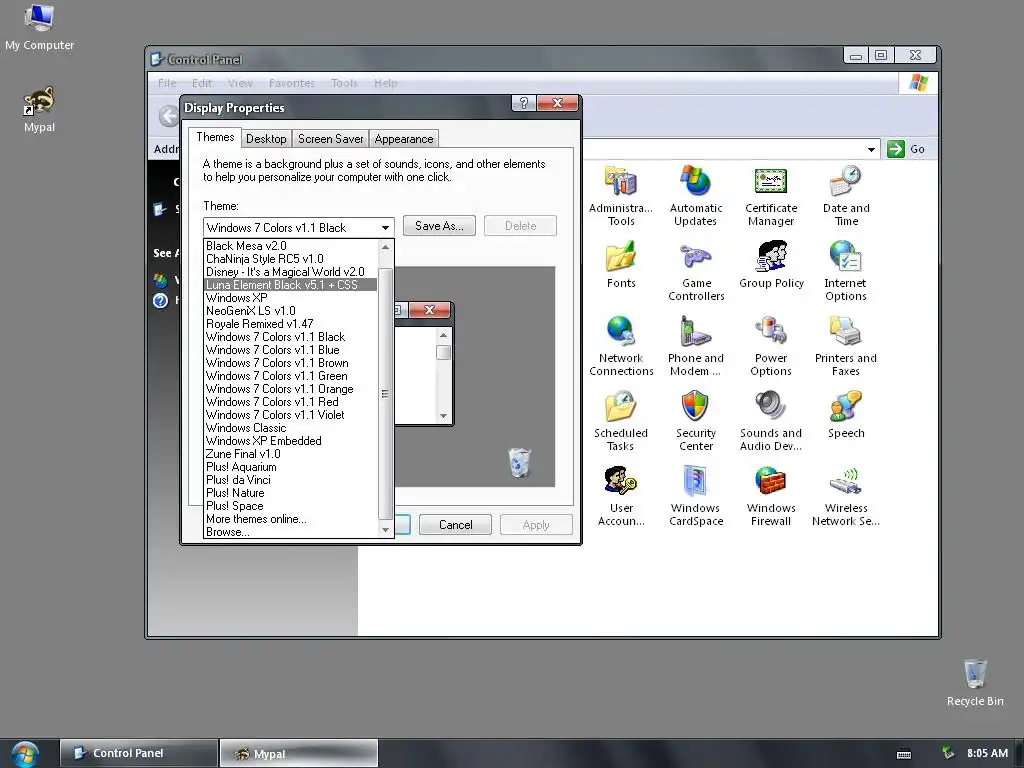1024x768 pixels.
Task: Click scroll-up arrow of theme list
Action: click(x=385, y=248)
